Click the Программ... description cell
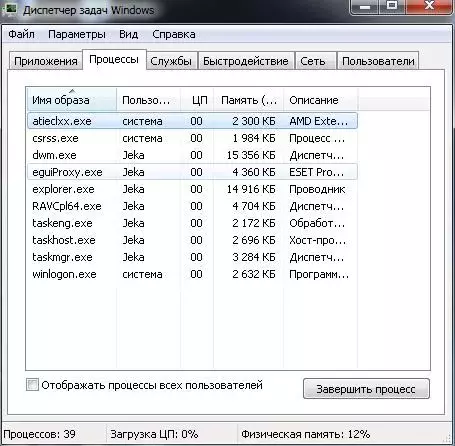Screen dimensions: 455x446 pyautogui.click(x=319, y=274)
